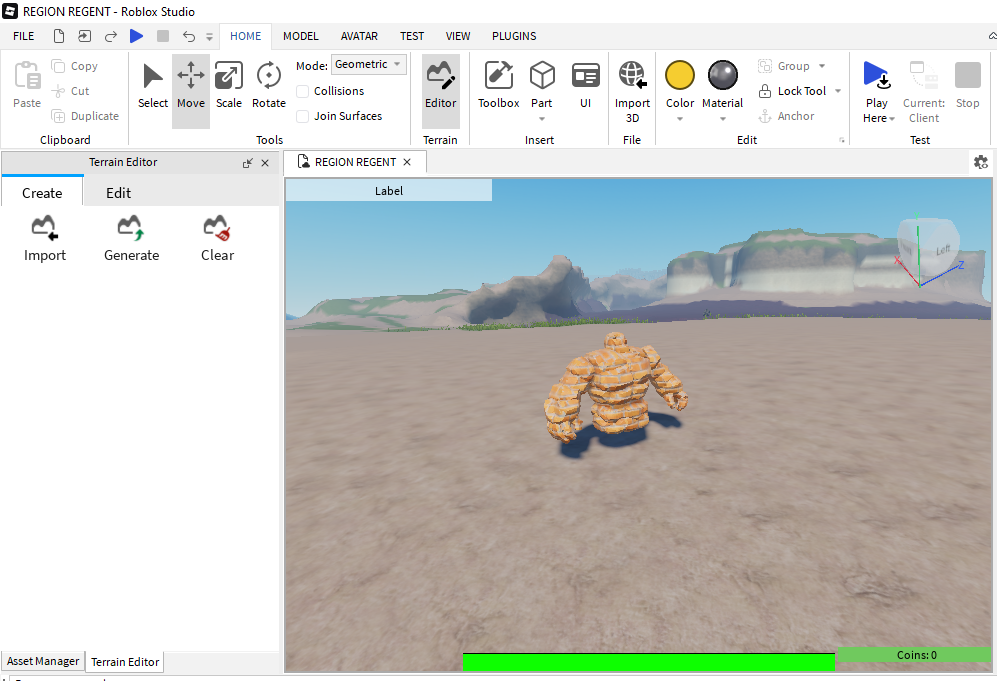Open the Mode Geometric dropdown
The width and height of the screenshot is (997, 681).
click(368, 64)
